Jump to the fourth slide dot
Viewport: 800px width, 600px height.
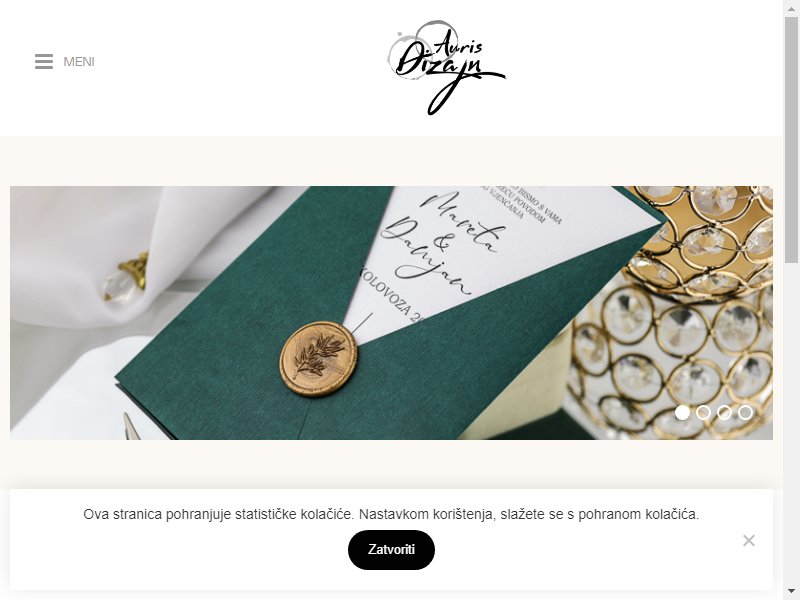(x=745, y=412)
